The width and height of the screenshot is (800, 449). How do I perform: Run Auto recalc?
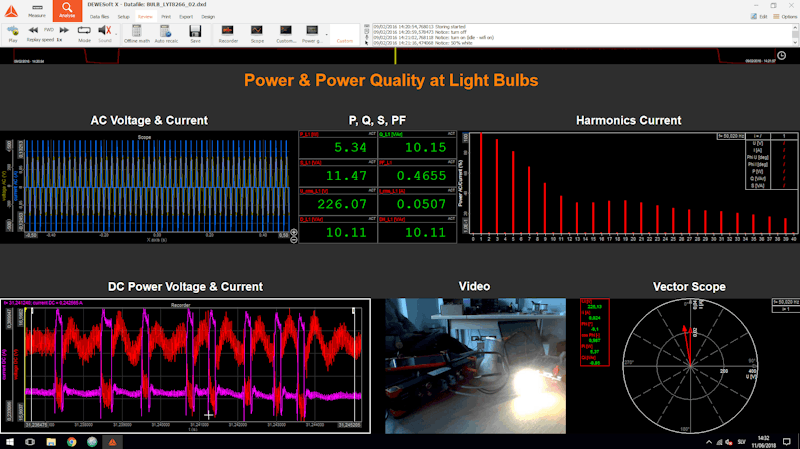click(166, 34)
